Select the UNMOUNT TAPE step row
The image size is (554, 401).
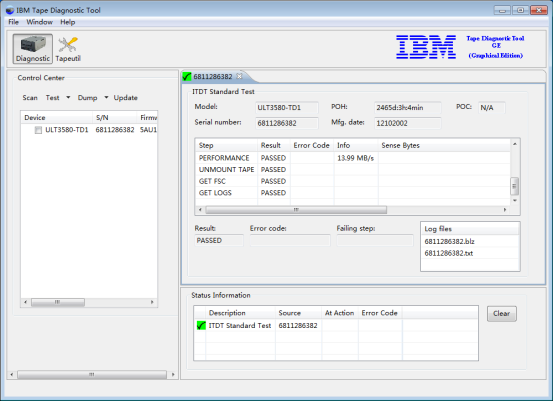coord(353,170)
